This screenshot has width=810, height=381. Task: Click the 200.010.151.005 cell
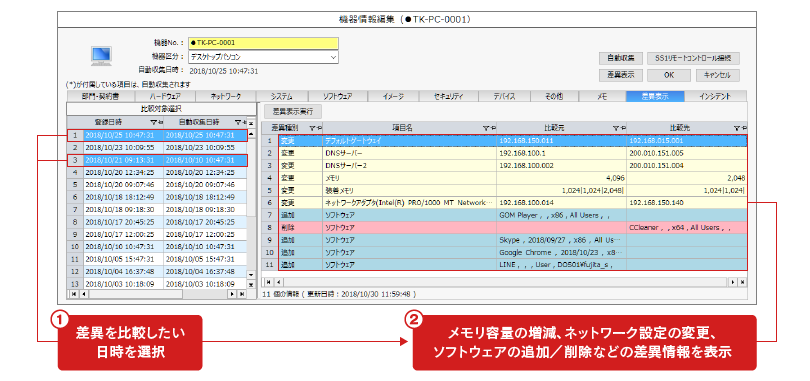click(x=687, y=153)
